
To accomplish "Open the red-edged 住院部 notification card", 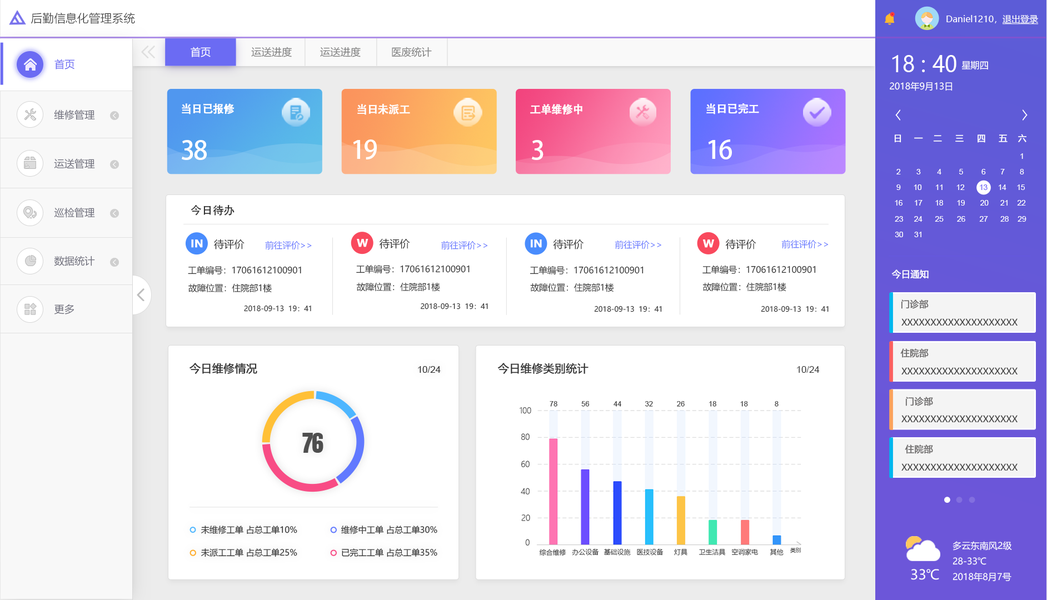I will [962, 361].
